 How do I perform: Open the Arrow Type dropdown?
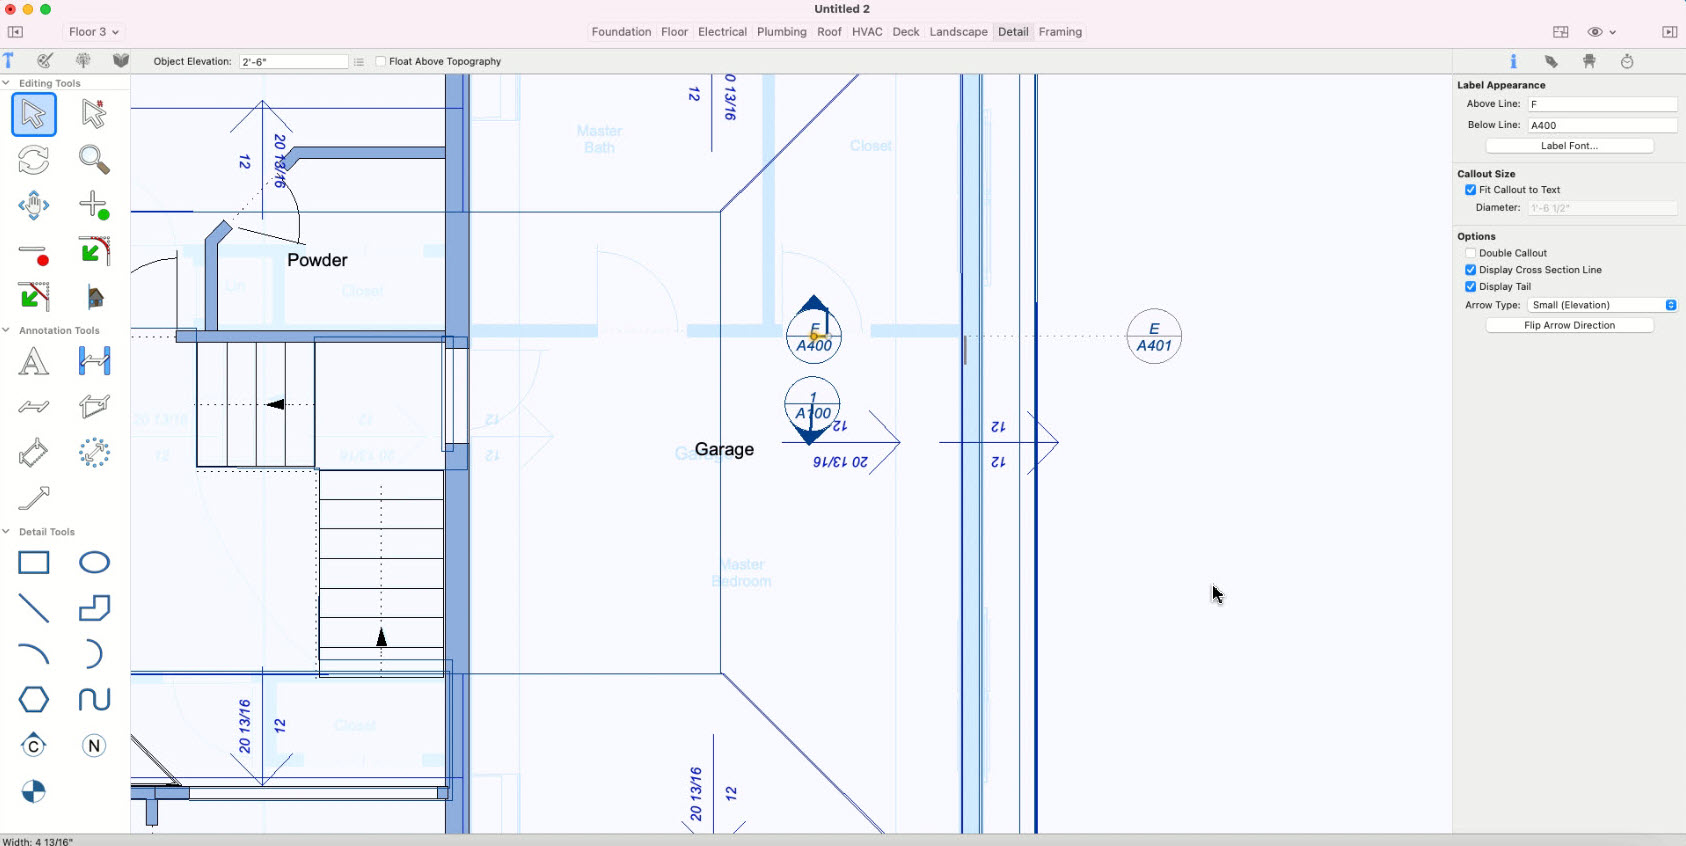[1602, 305]
